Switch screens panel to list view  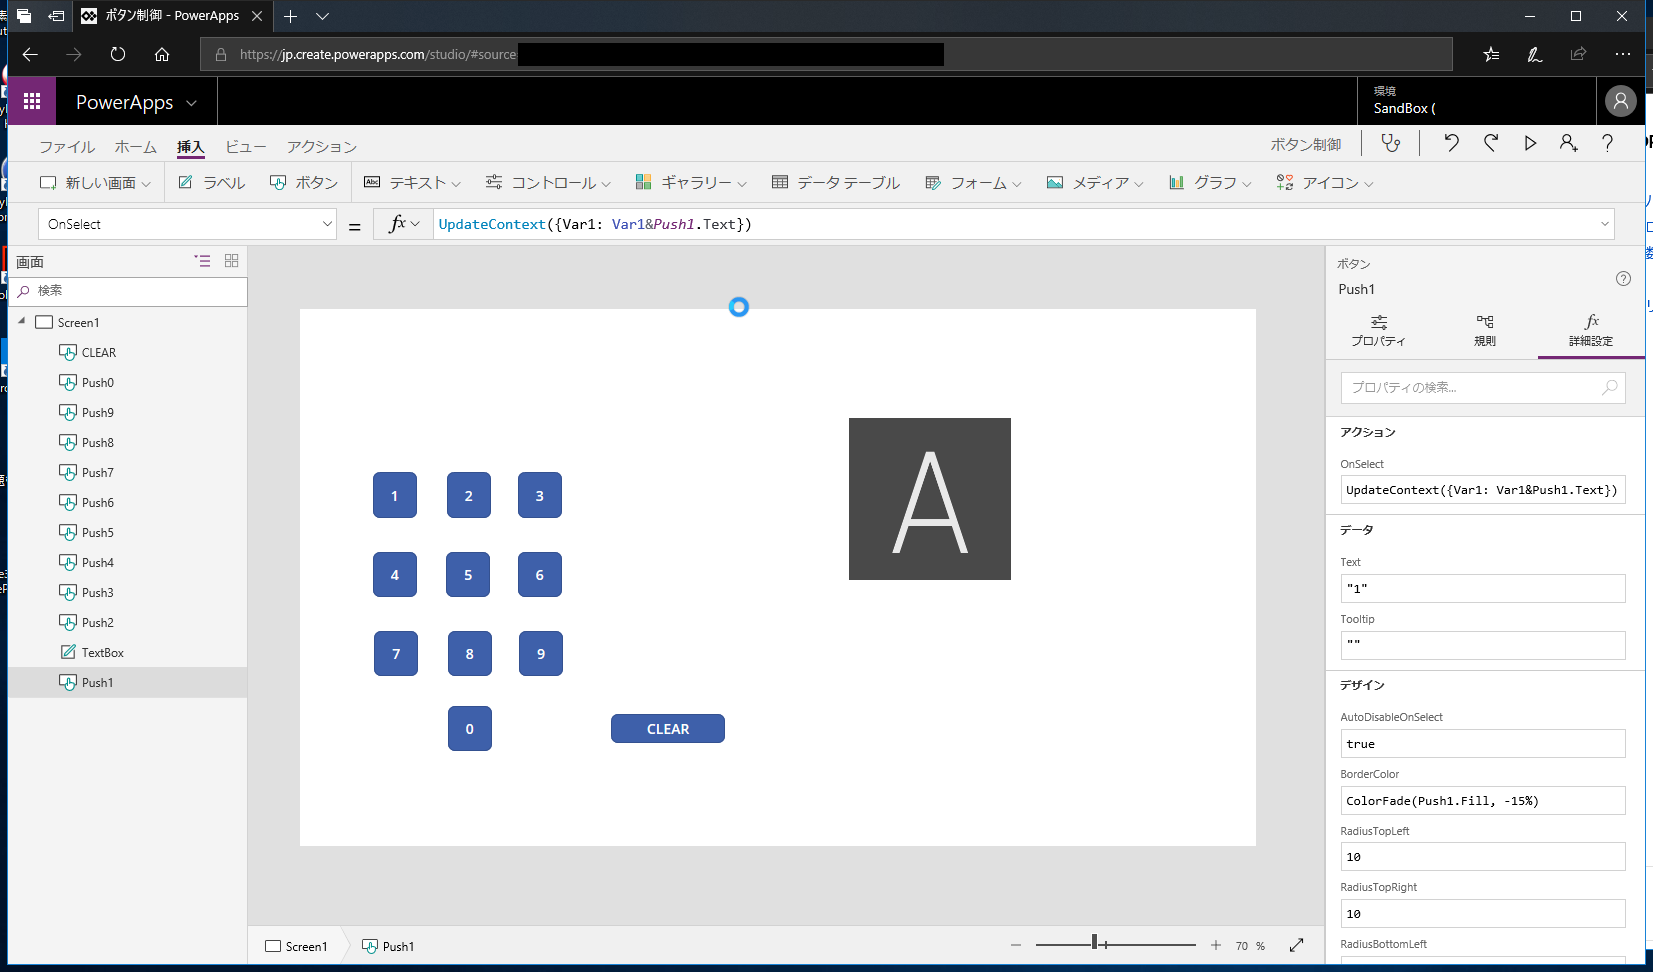tap(203, 260)
